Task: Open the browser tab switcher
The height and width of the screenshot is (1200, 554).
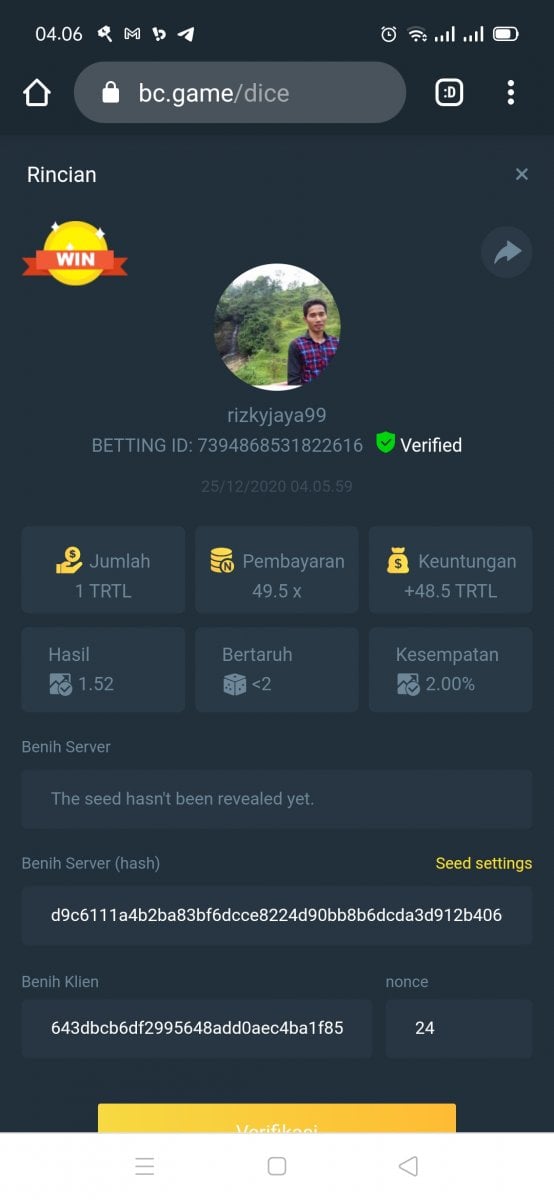Action: [x=449, y=93]
